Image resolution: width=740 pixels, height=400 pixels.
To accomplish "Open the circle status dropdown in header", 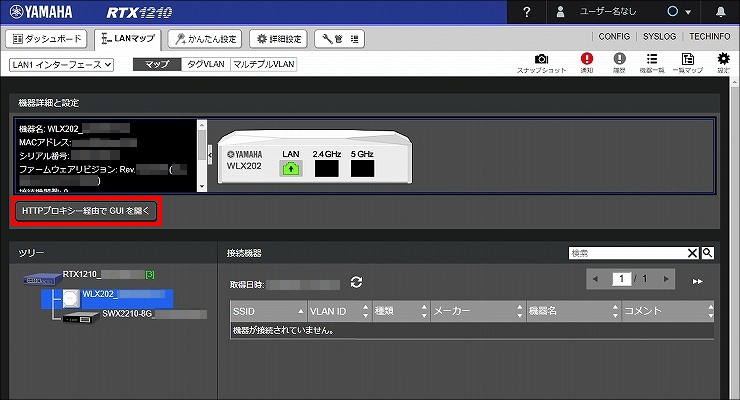I will (679, 12).
